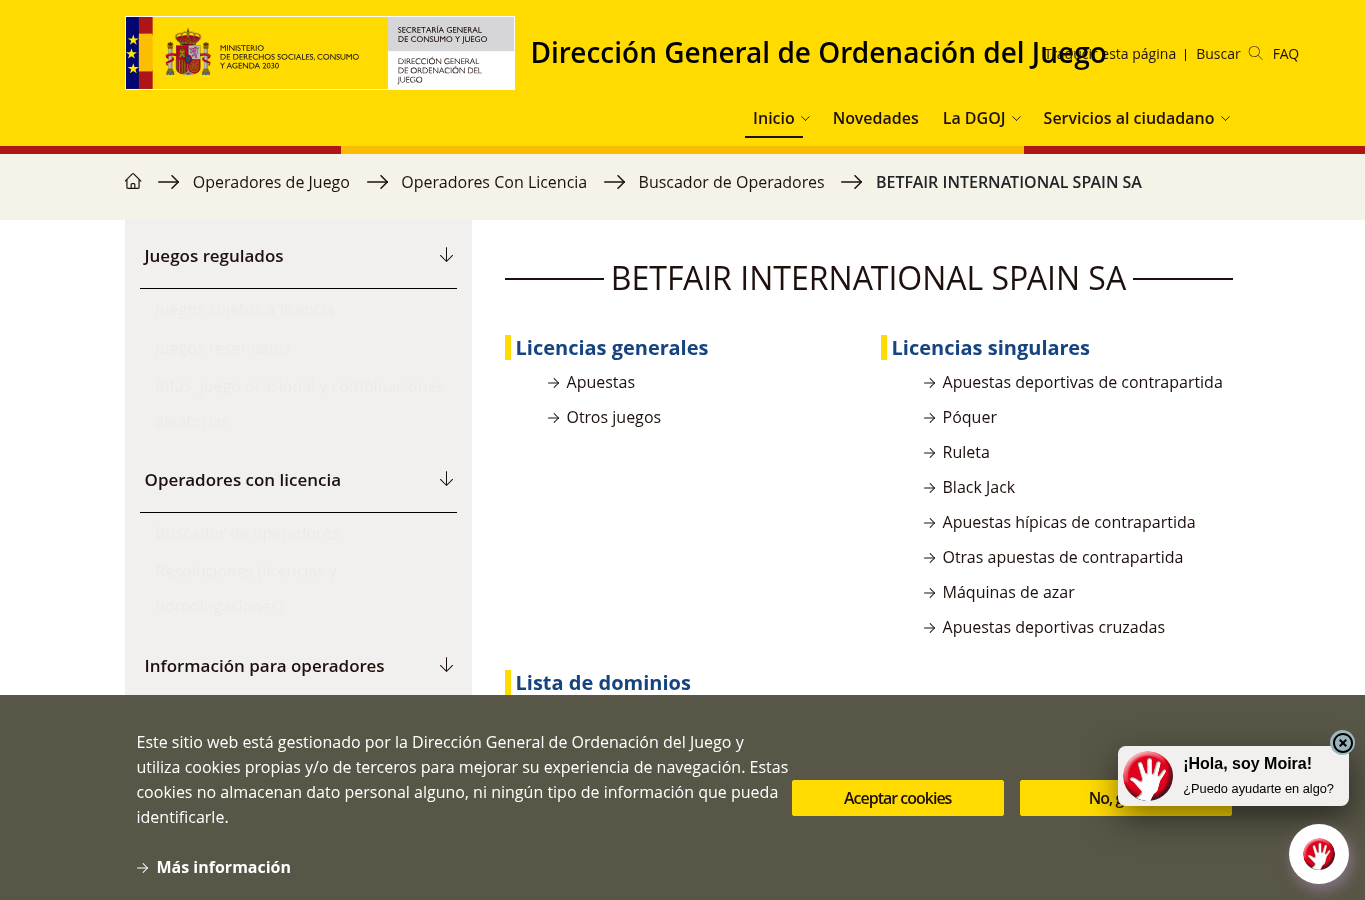Open the FAQ link
The width and height of the screenshot is (1365, 900).
1285,54
